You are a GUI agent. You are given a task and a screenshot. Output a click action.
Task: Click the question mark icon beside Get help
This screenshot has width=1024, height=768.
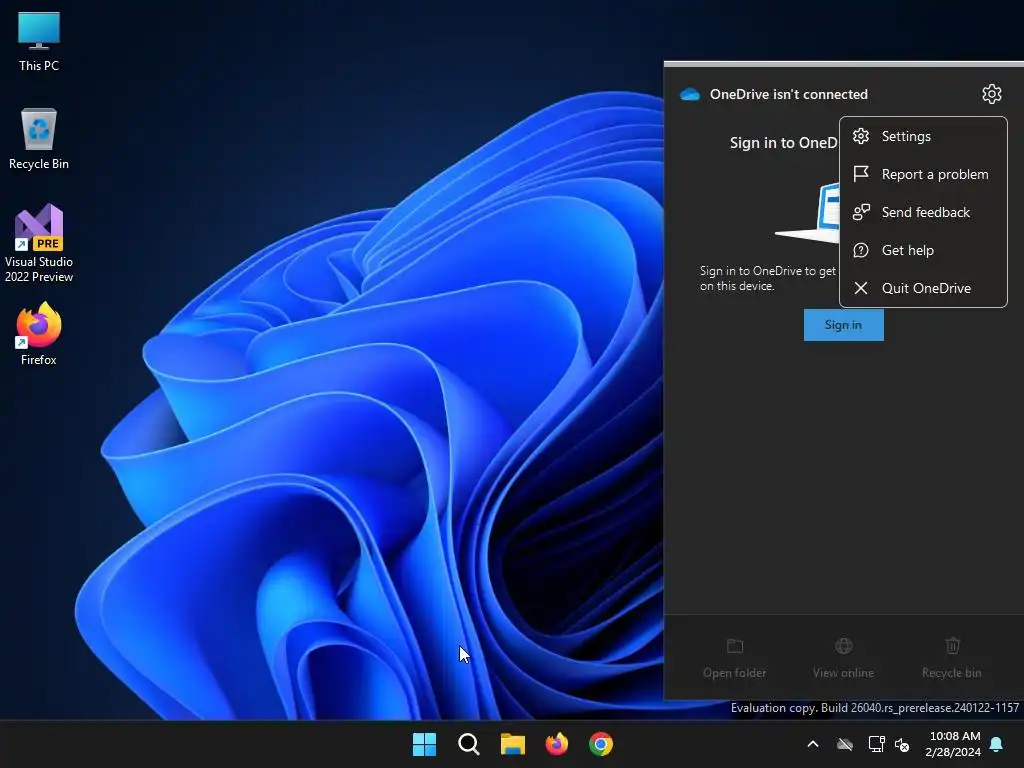[x=861, y=250]
